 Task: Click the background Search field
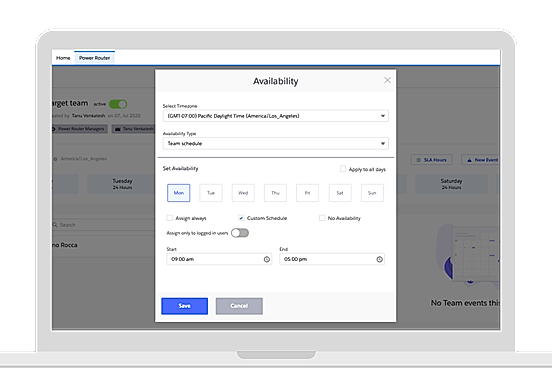click(x=104, y=225)
